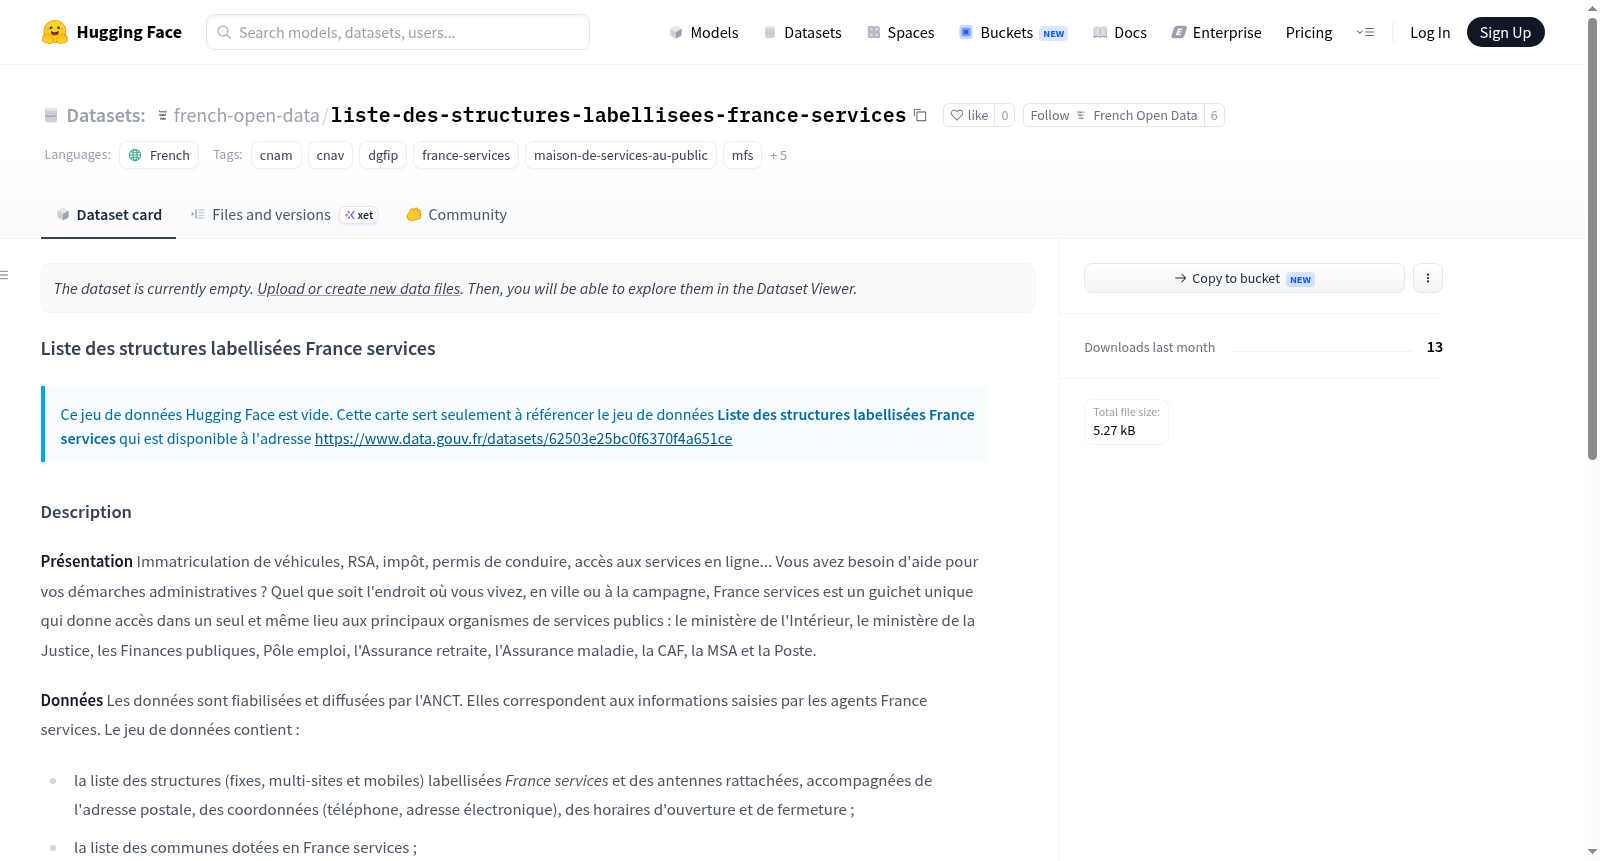1600x861 pixels.
Task: Click the xet badge on Files tab
Action: pos(359,215)
